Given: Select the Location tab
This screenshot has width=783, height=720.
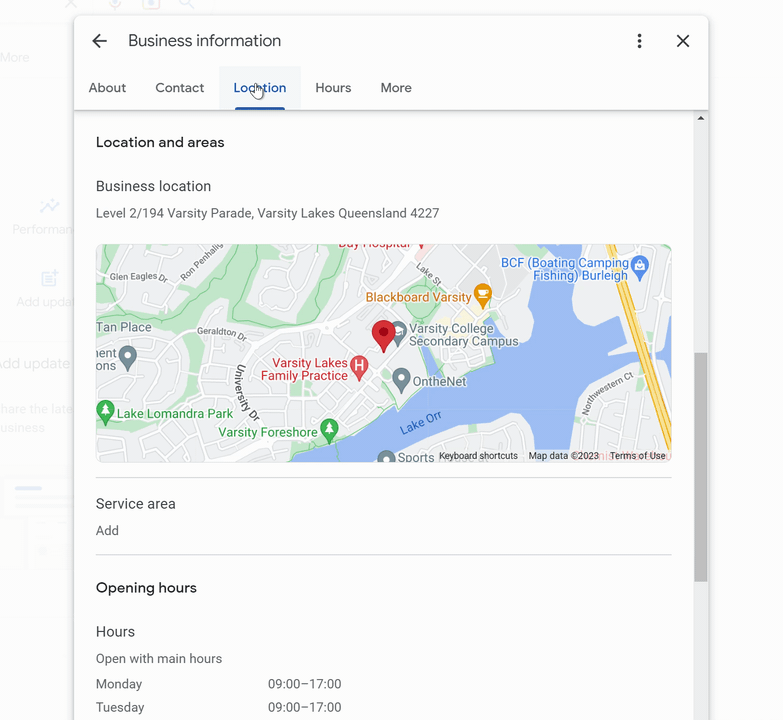Looking at the screenshot, I should click(260, 88).
